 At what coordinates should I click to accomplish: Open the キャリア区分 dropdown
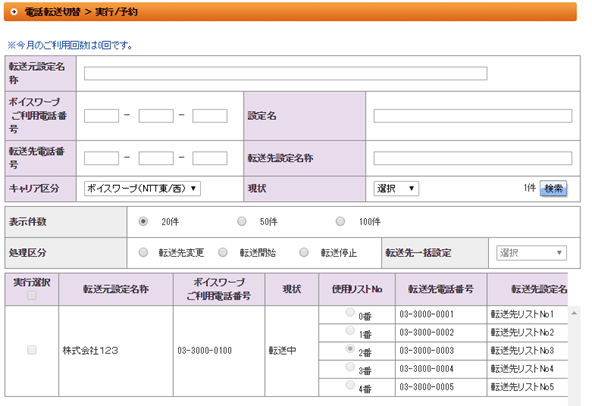[x=142, y=188]
